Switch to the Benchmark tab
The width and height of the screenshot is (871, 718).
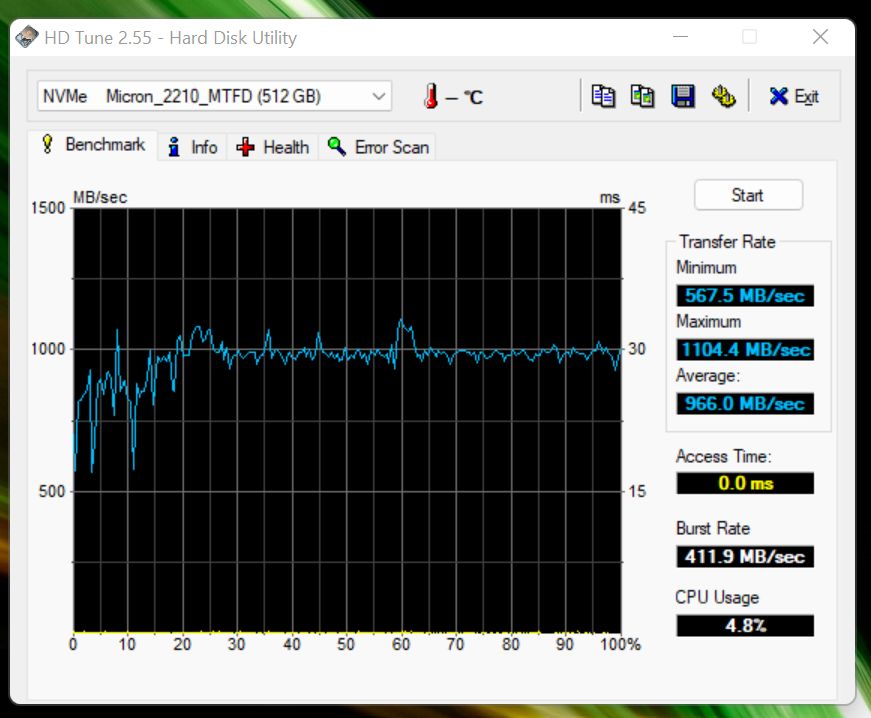coord(93,145)
